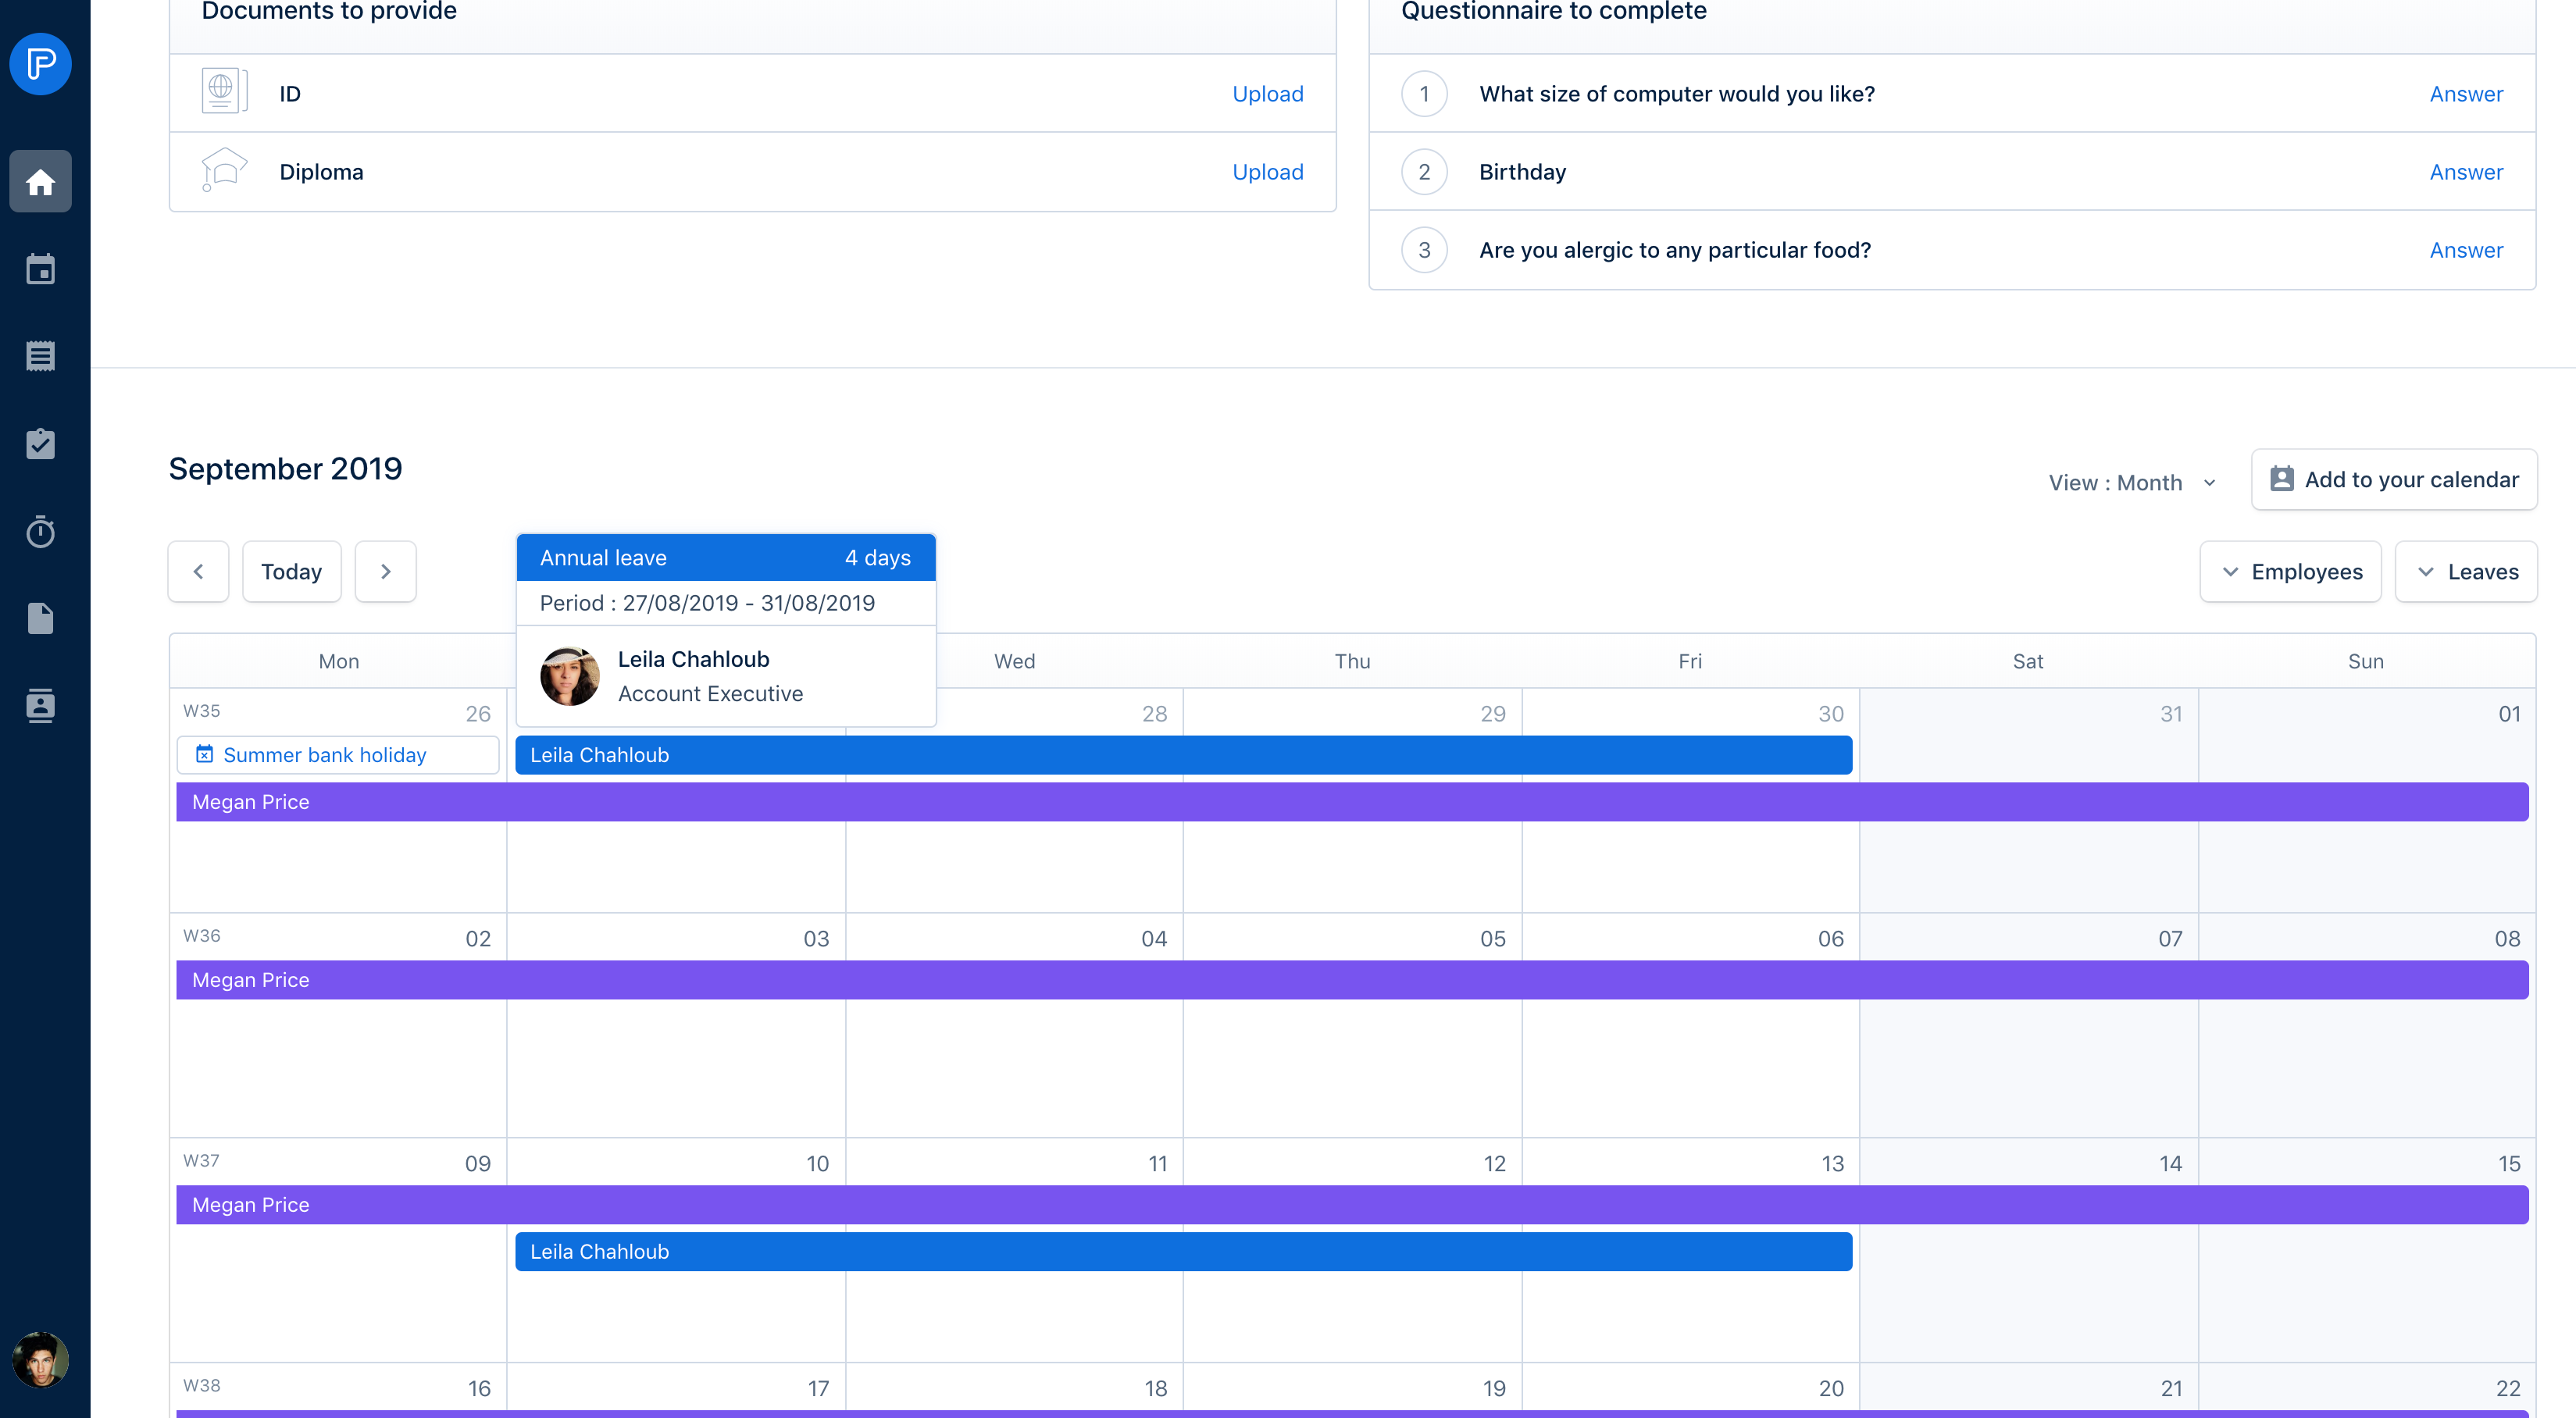Click Upload link for Diploma

(1267, 172)
